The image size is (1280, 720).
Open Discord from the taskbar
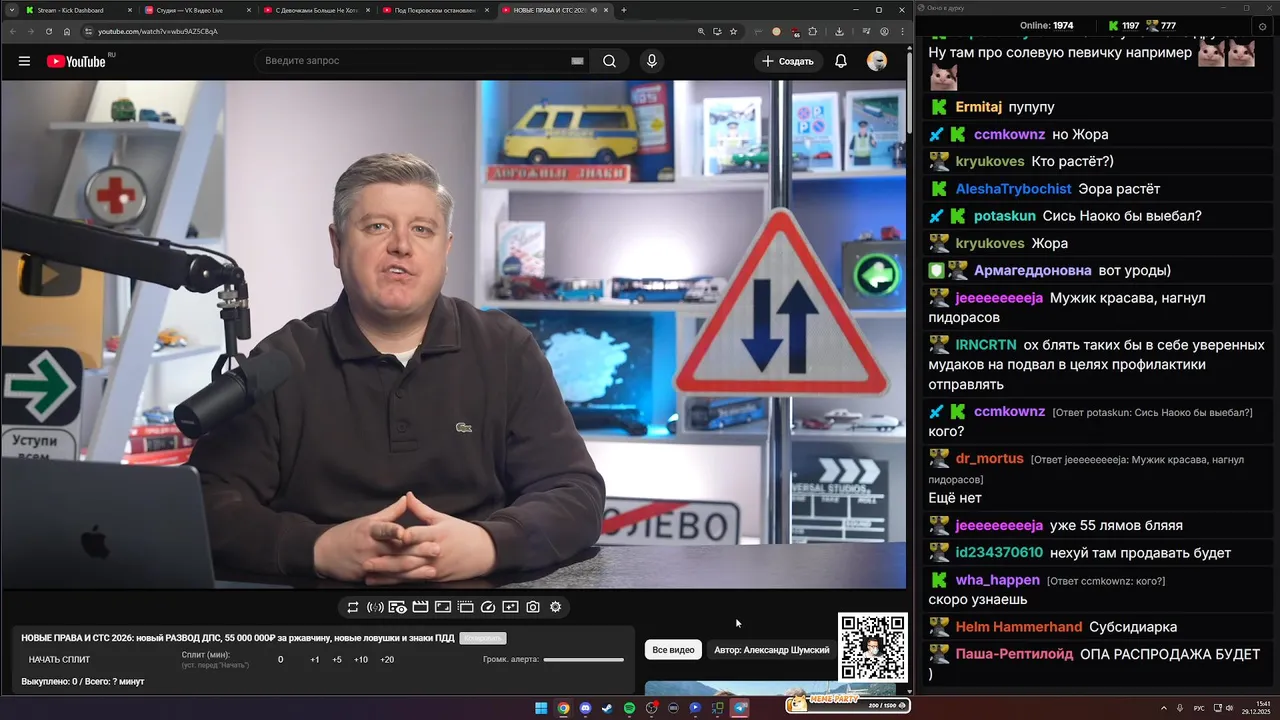click(585, 708)
